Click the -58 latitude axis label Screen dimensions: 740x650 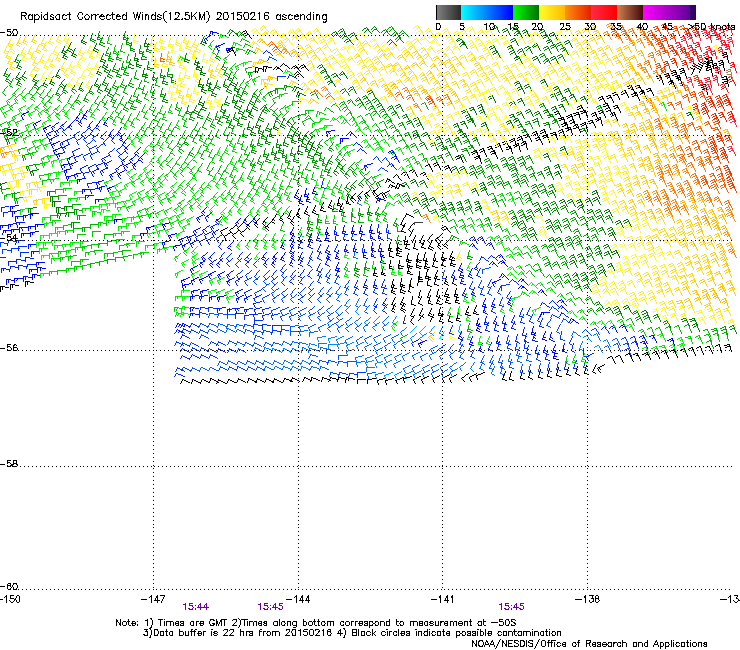click(9, 464)
